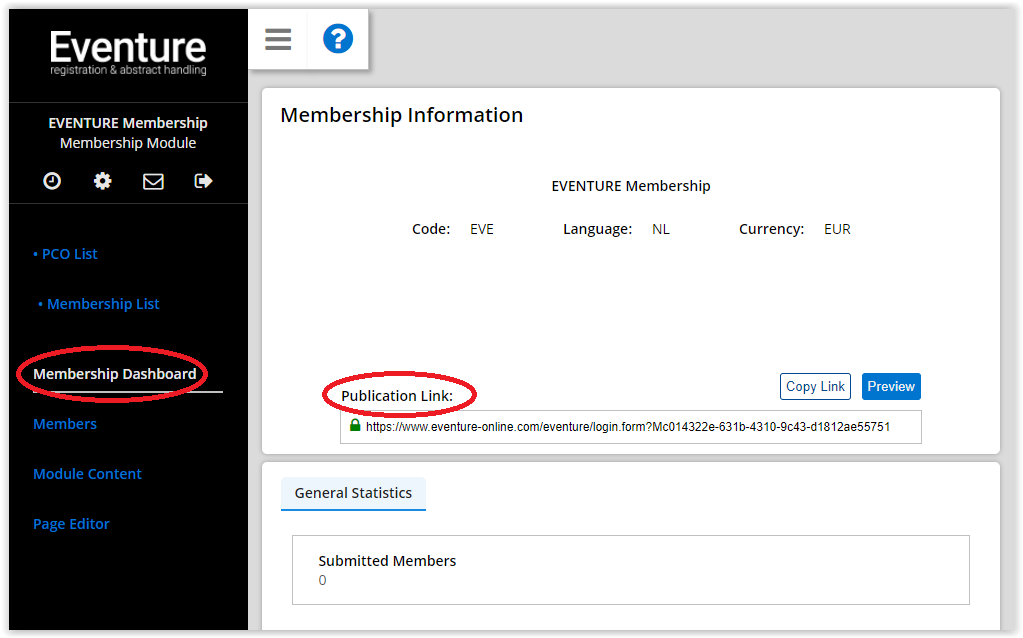Click the Membership Information heading
Viewport: 1023px width, 638px height.
point(402,115)
